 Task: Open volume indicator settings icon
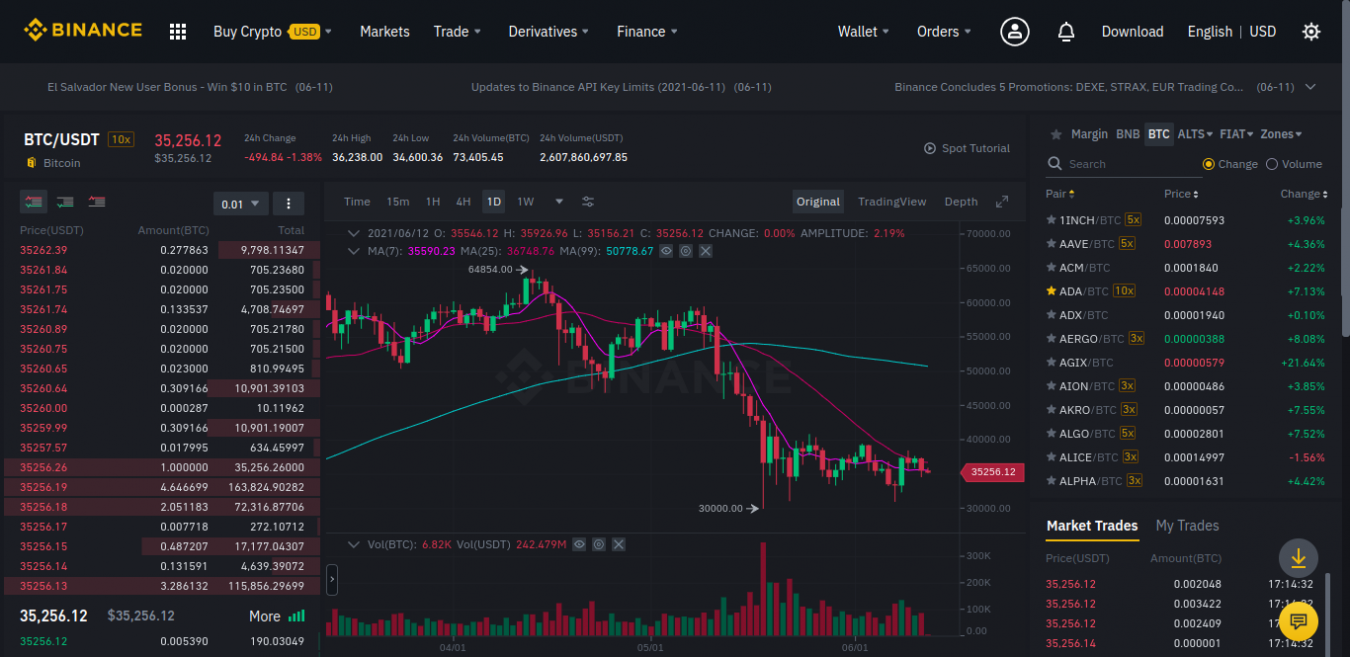tap(599, 545)
